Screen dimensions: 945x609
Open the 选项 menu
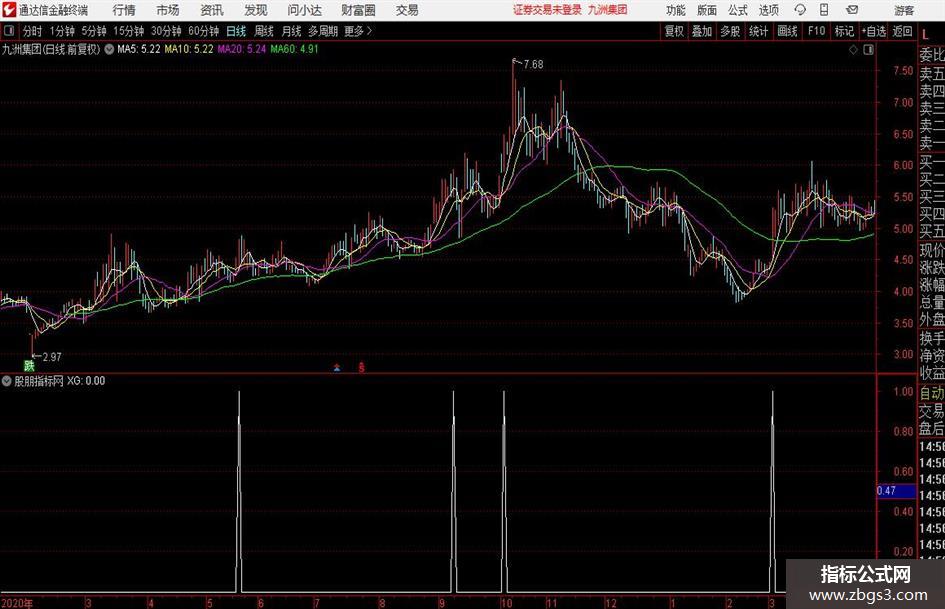[x=768, y=10]
